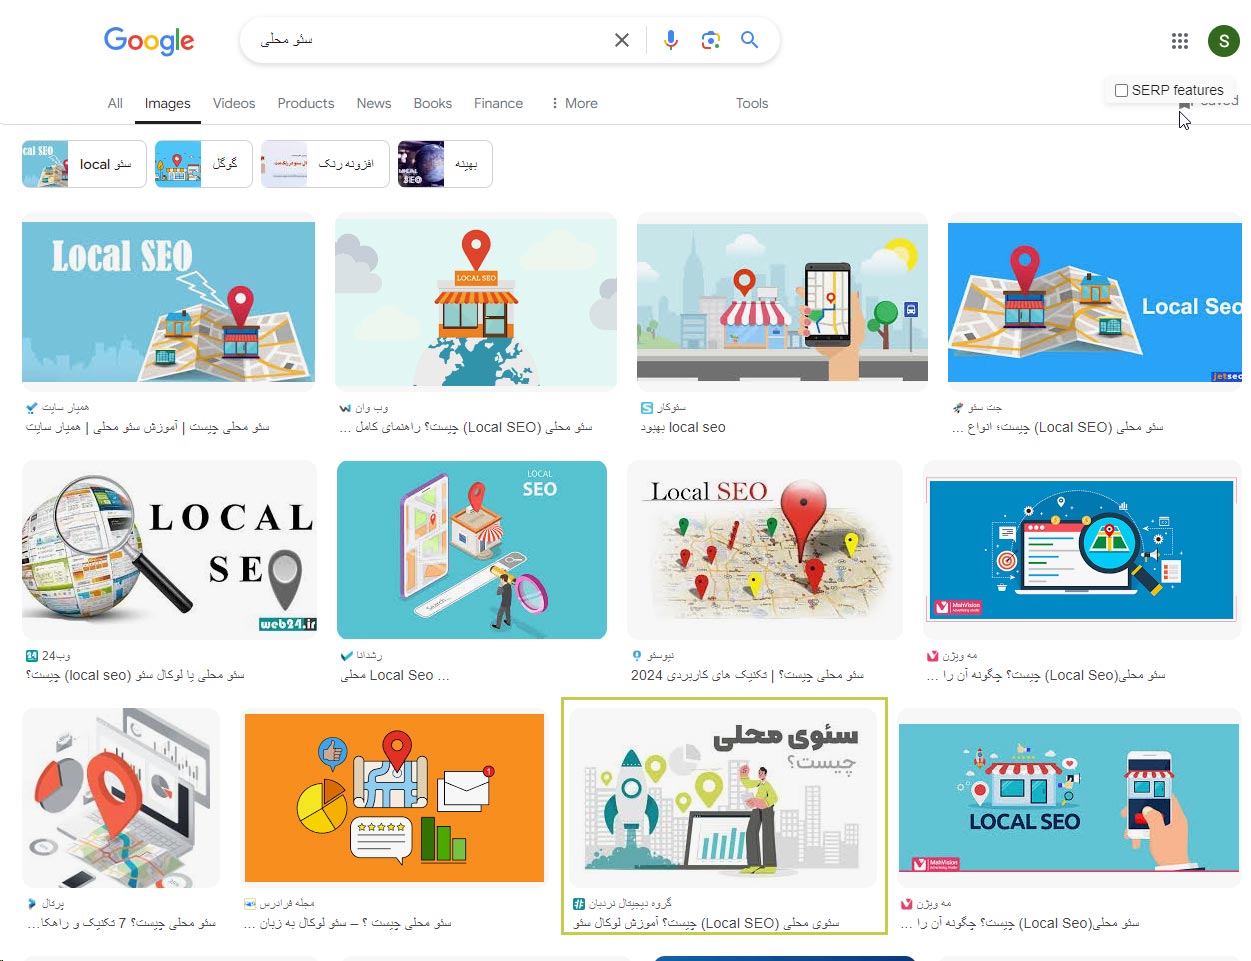
Task: Click the search query input field
Action: pyautogui.click(x=430, y=40)
